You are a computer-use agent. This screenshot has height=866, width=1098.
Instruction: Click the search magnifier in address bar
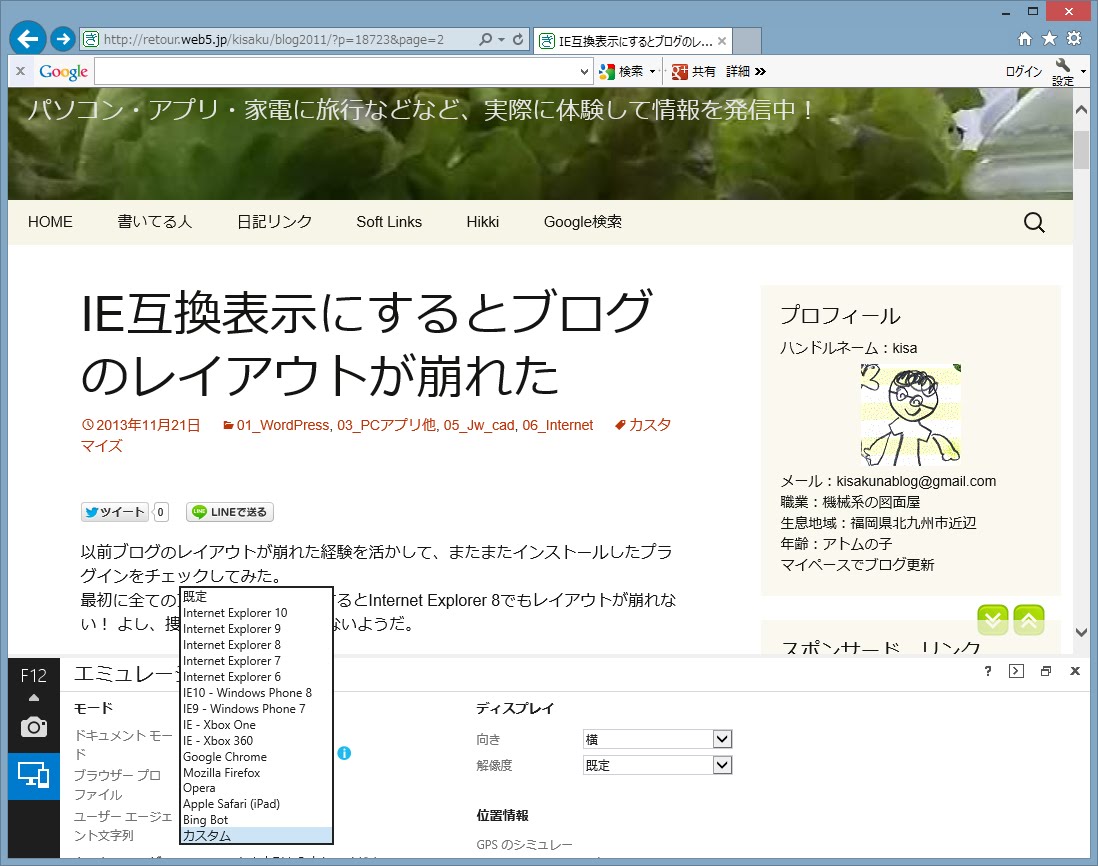point(485,39)
